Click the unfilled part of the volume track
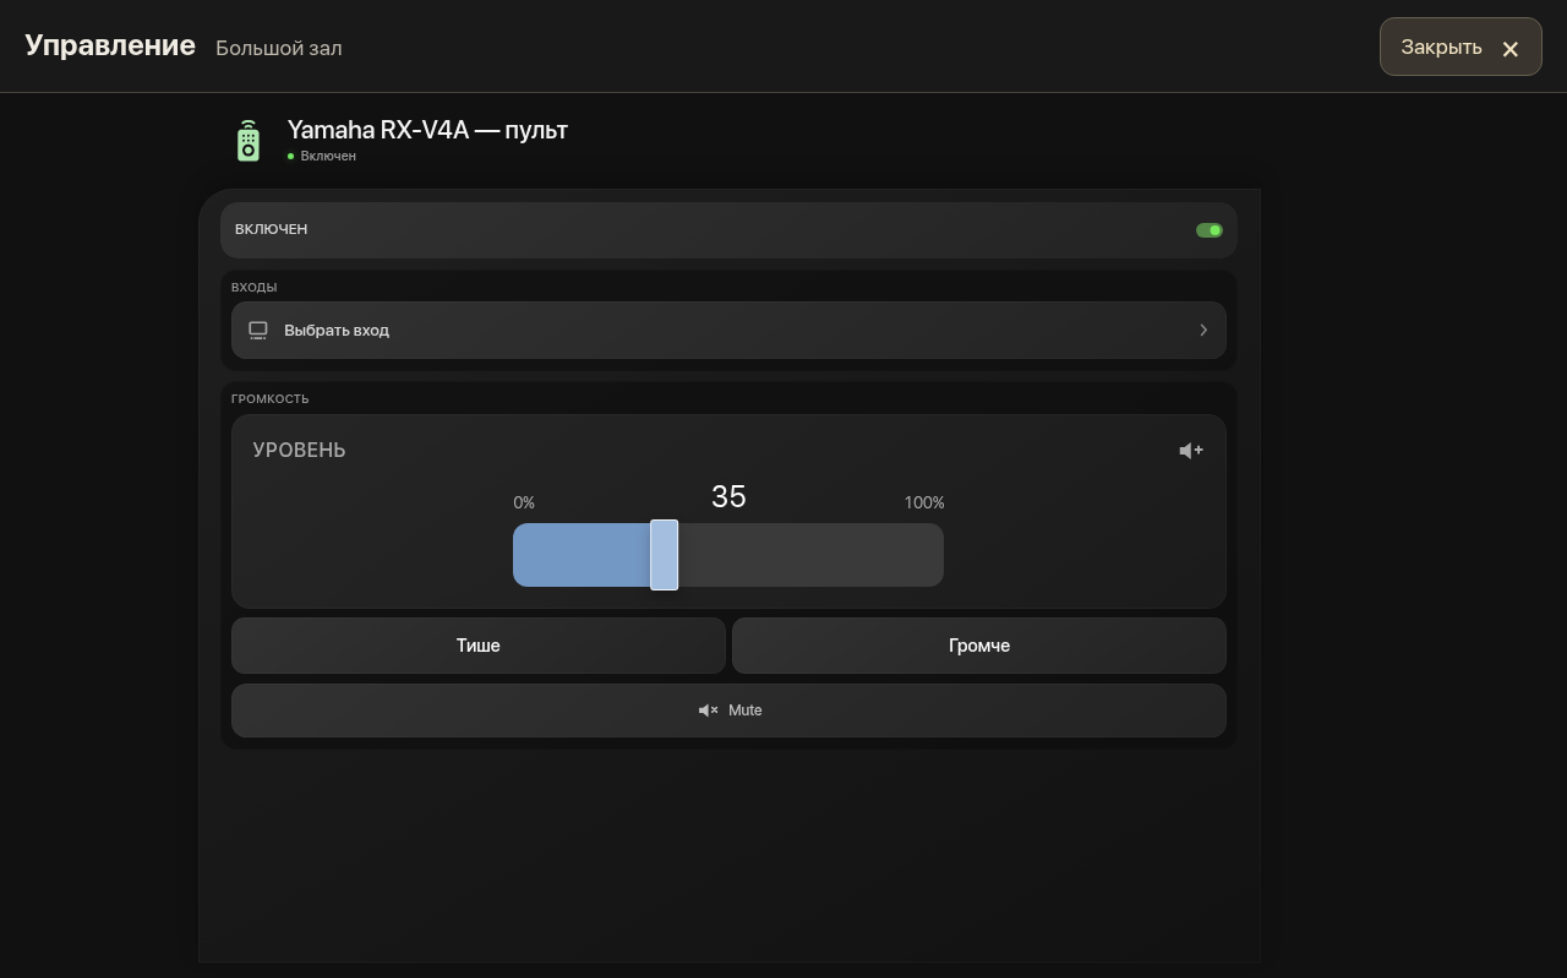 click(x=811, y=555)
